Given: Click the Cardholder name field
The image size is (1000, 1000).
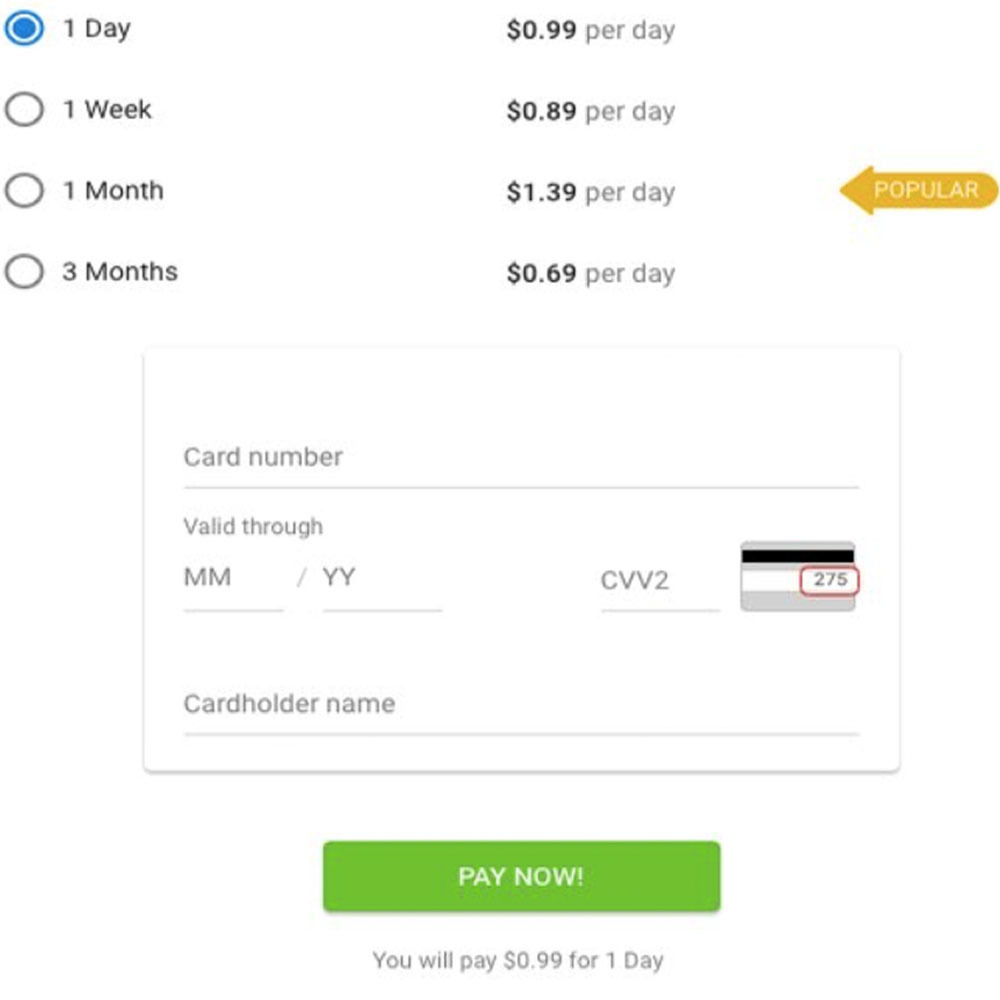Looking at the screenshot, I should click(520, 704).
